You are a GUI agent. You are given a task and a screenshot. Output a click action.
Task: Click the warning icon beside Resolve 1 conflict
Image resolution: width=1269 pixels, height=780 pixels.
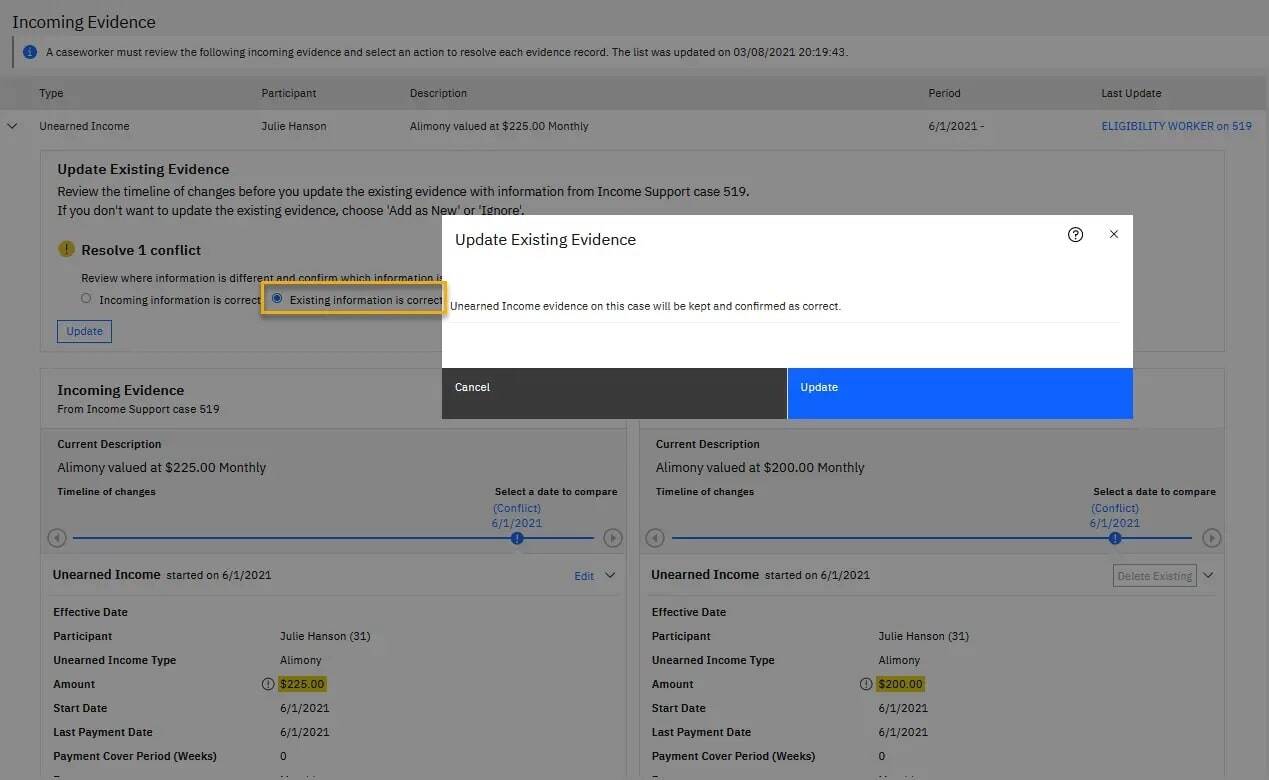pyautogui.click(x=66, y=250)
